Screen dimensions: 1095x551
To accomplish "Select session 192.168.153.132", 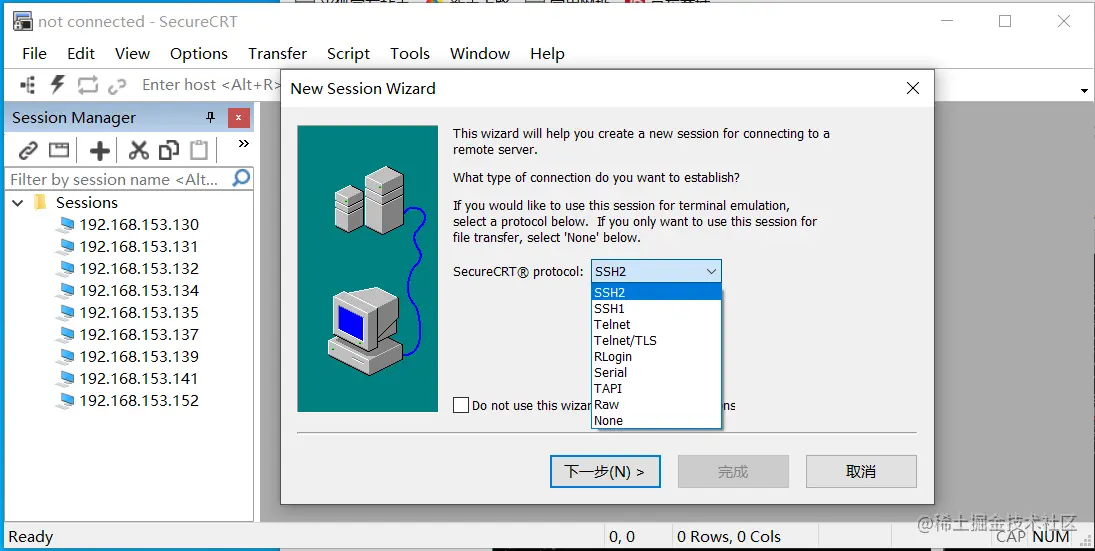I will (139, 269).
